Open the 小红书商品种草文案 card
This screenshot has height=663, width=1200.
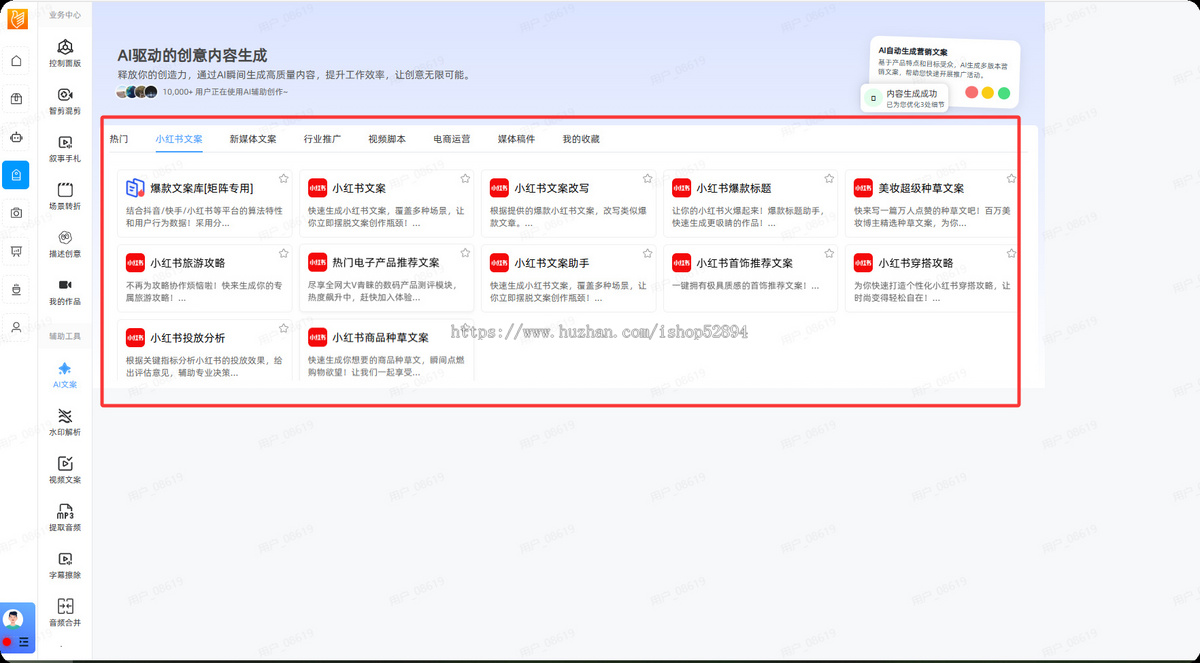[386, 351]
